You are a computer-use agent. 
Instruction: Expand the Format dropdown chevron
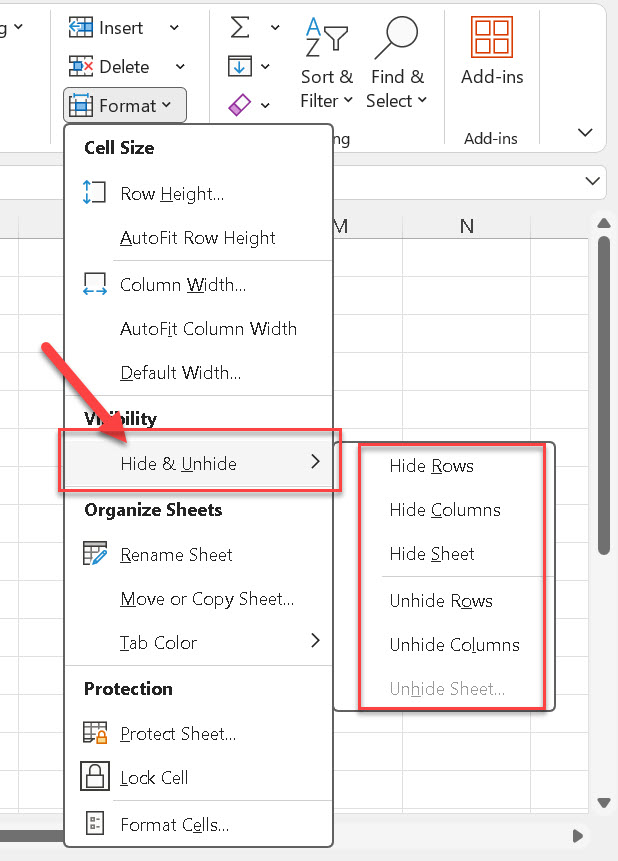166,105
